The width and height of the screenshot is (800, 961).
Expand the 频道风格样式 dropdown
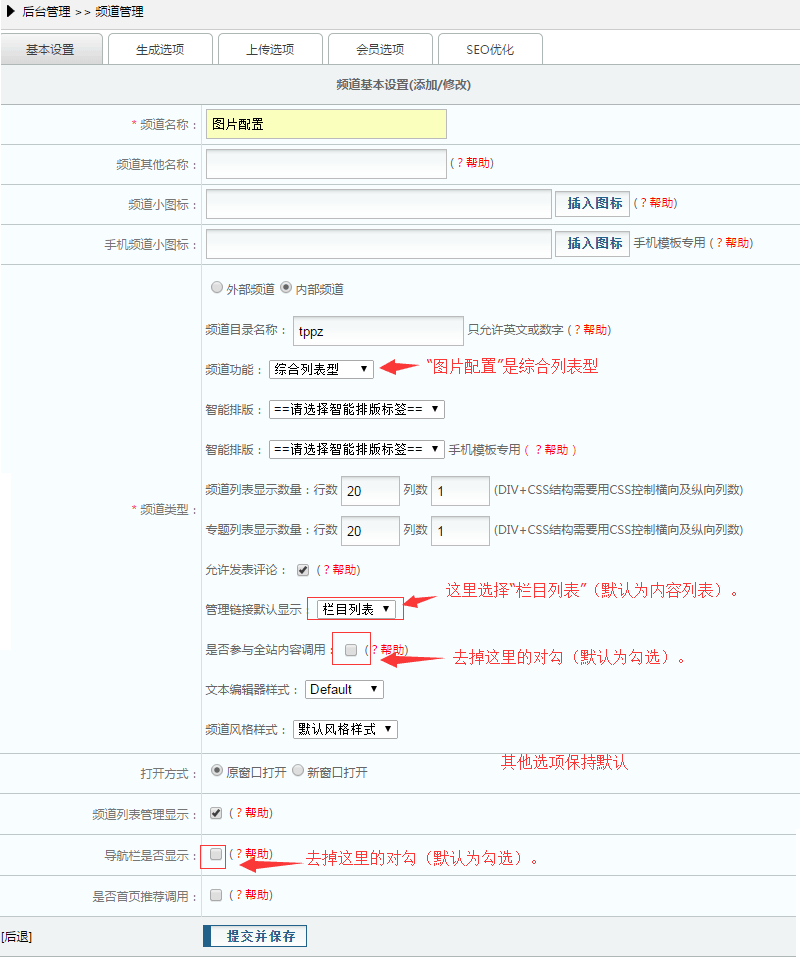pyautogui.click(x=345, y=729)
